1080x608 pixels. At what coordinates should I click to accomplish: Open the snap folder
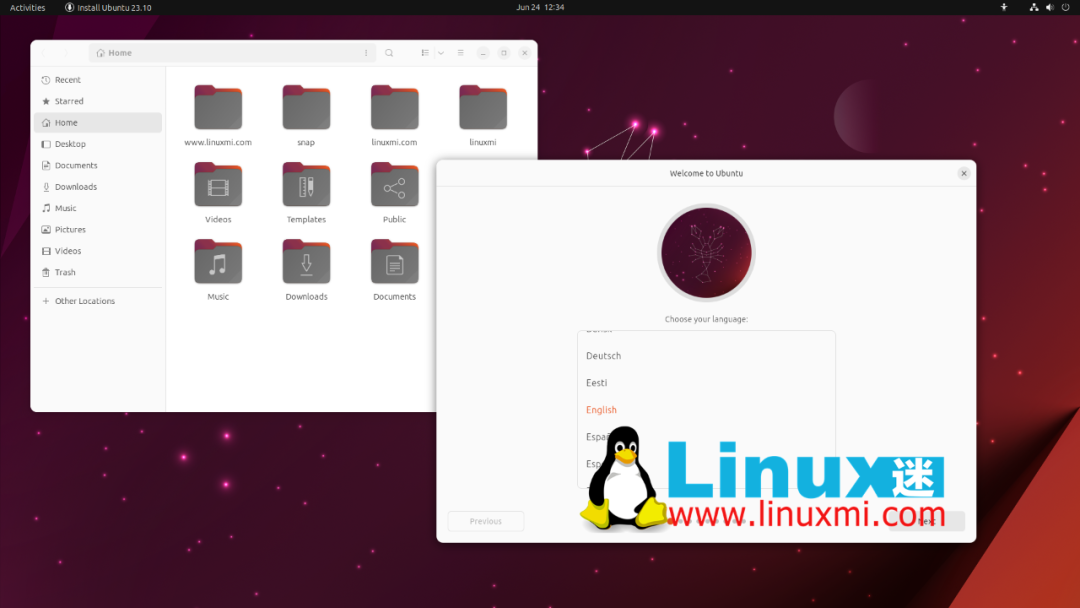(306, 108)
